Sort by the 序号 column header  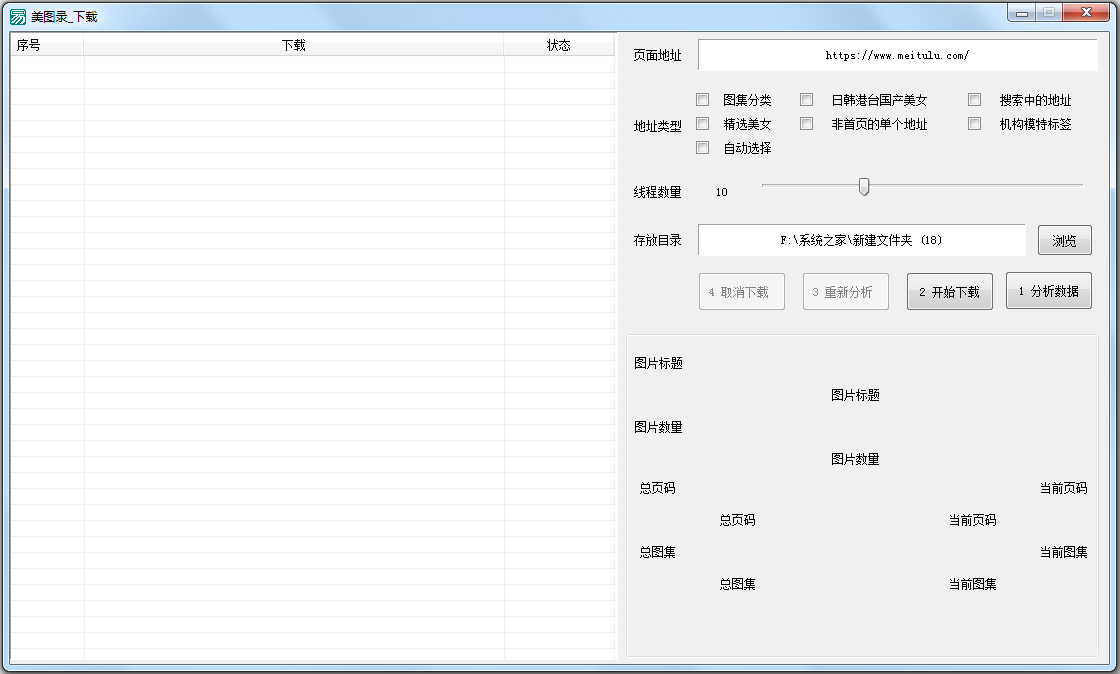tap(47, 45)
